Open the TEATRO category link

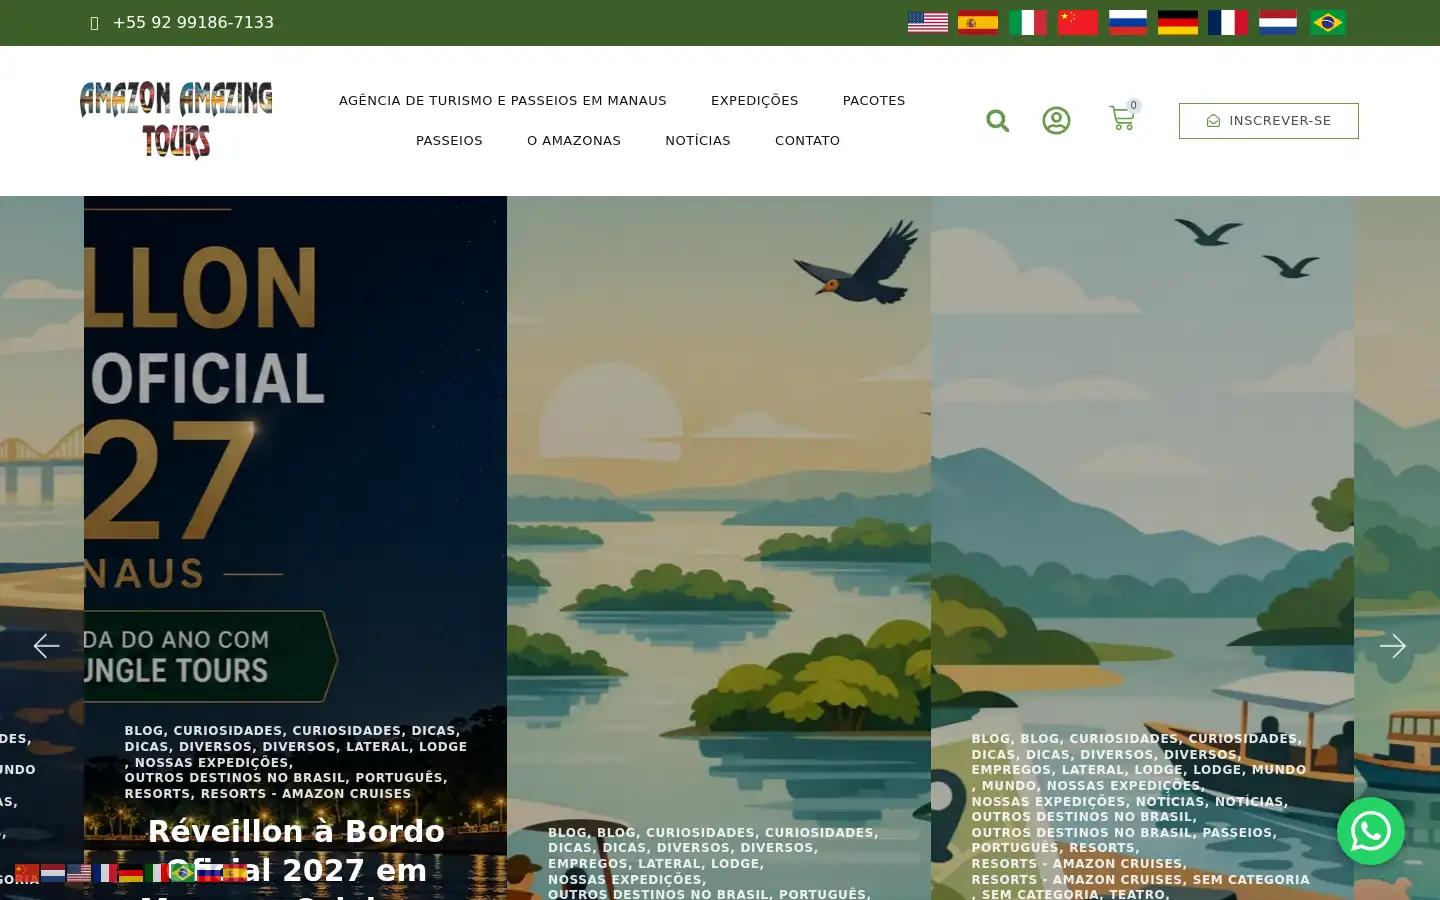[1137, 894]
